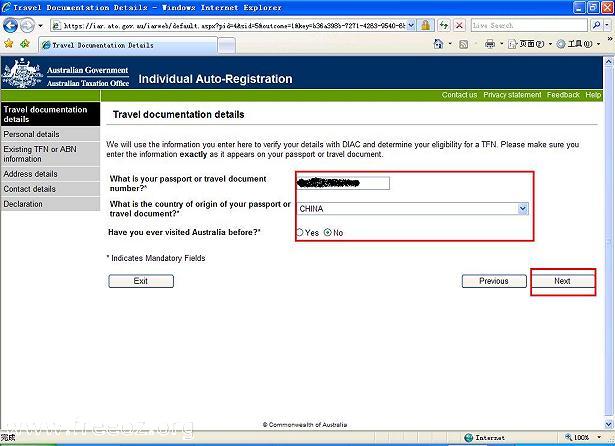Click the browser Forward arrow button
615x446 pixels.
[x=27, y=26]
